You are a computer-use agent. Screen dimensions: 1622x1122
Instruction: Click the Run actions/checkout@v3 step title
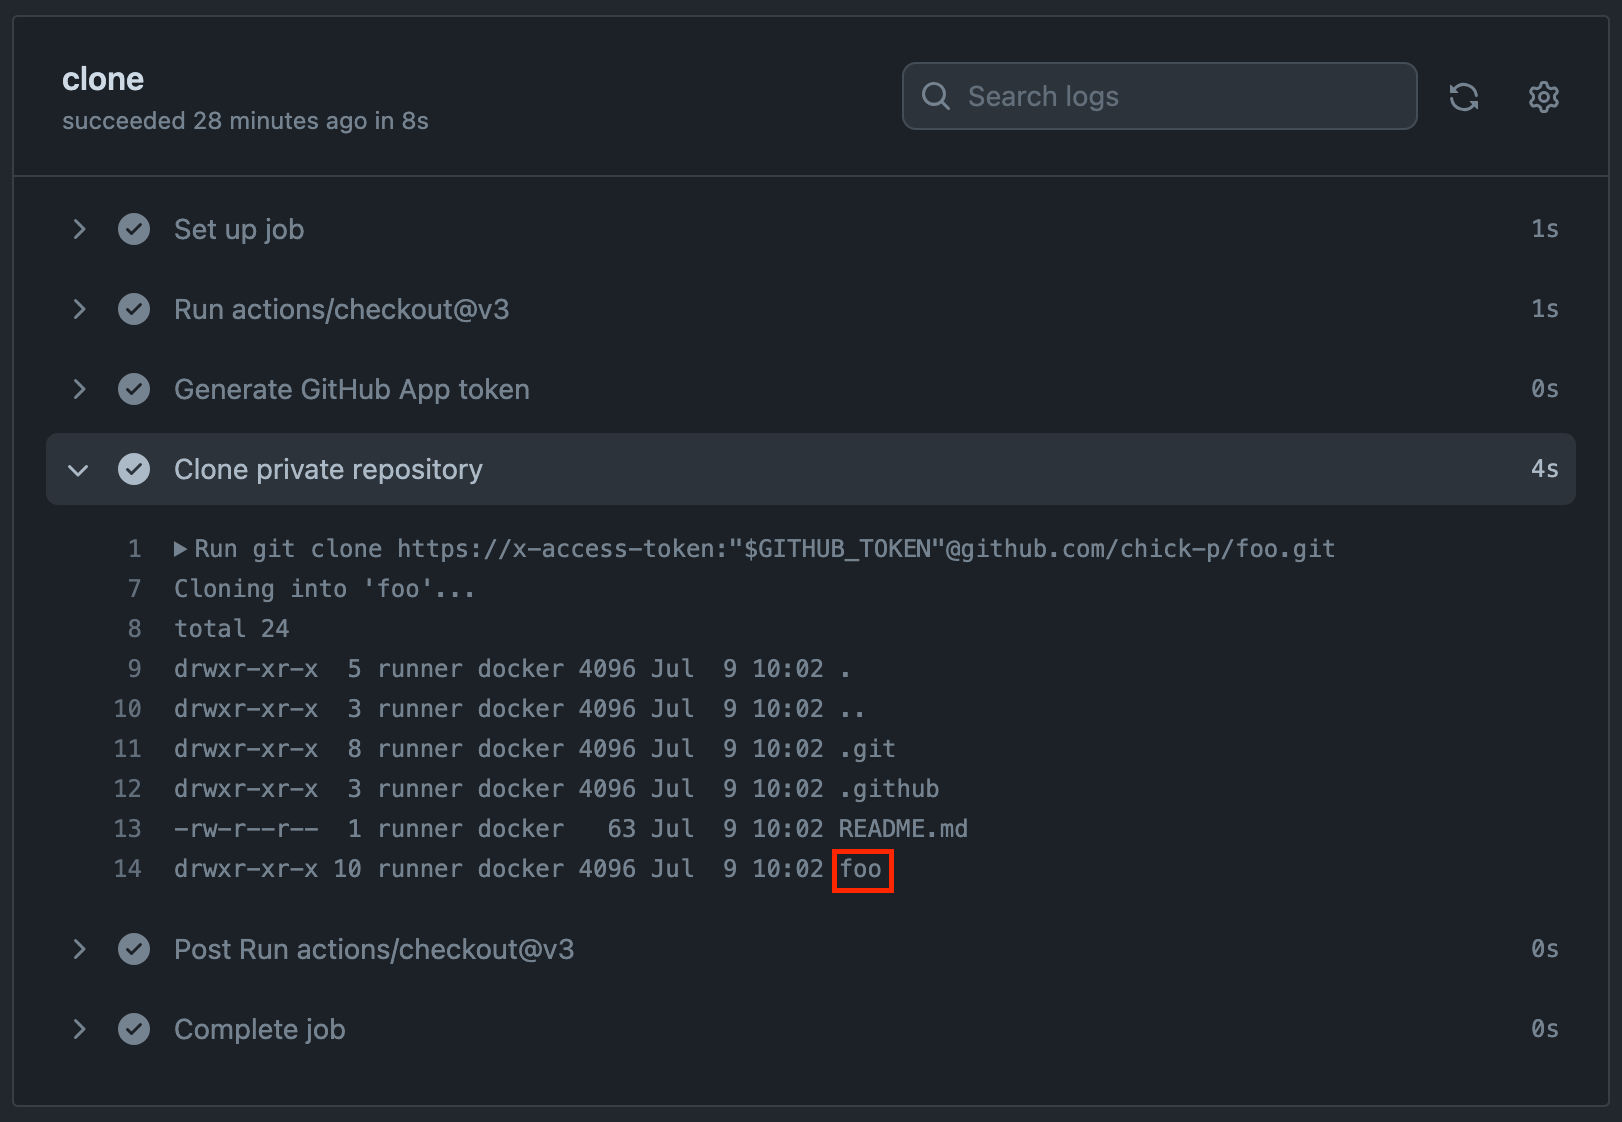pos(341,309)
